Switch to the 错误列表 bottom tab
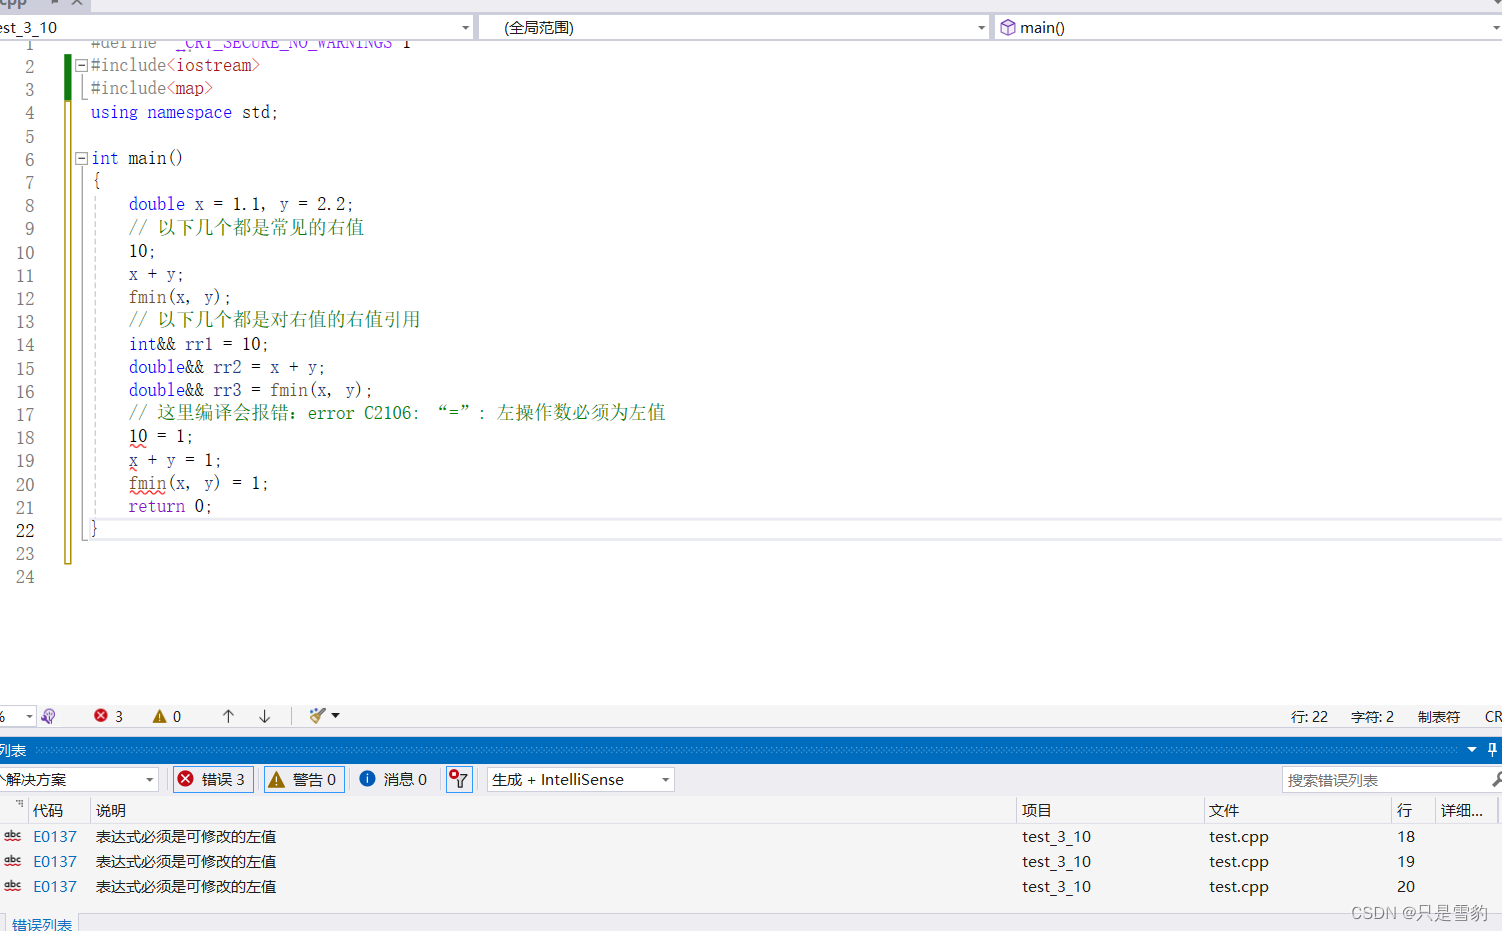The height and width of the screenshot is (931, 1502). click(x=41, y=924)
